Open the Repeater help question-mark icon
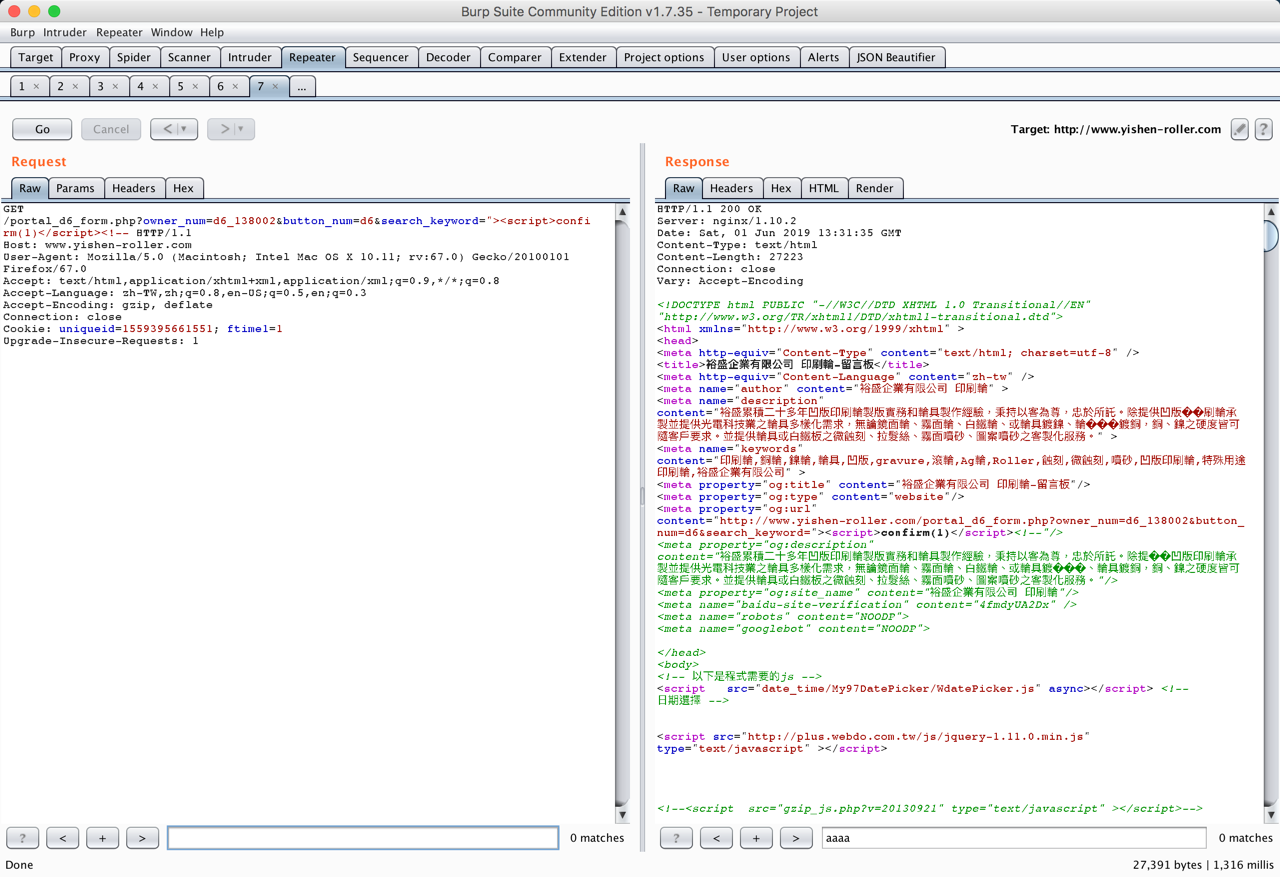 tap(1264, 129)
